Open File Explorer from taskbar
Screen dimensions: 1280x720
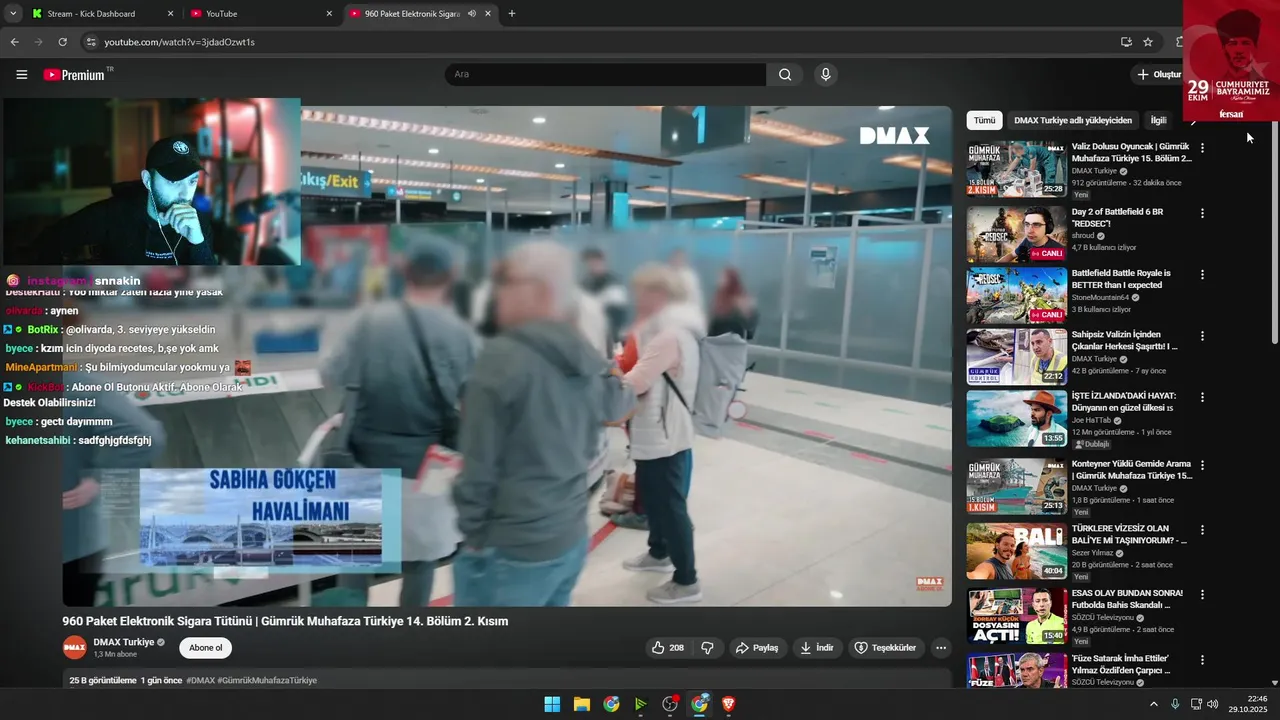click(x=581, y=704)
